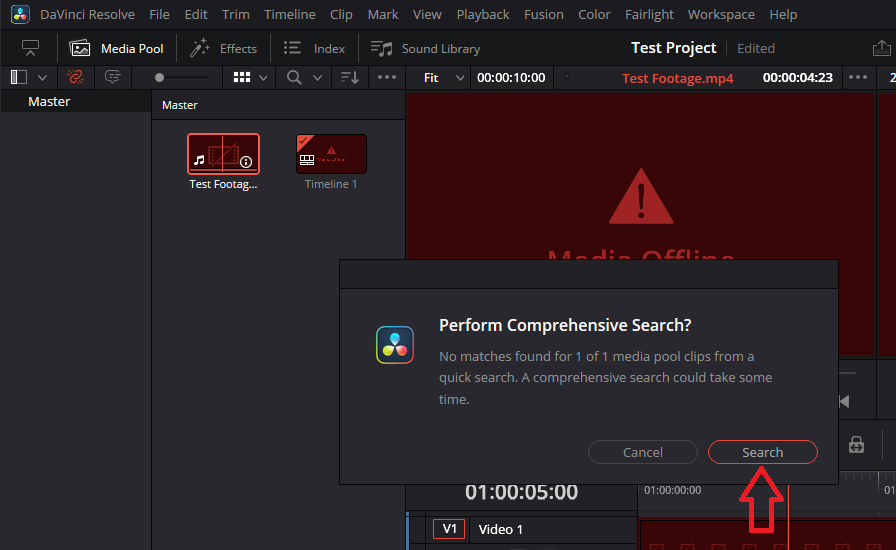Click the monitor layout icon at top left
Image resolution: width=896 pixels, height=550 pixels.
(30, 48)
